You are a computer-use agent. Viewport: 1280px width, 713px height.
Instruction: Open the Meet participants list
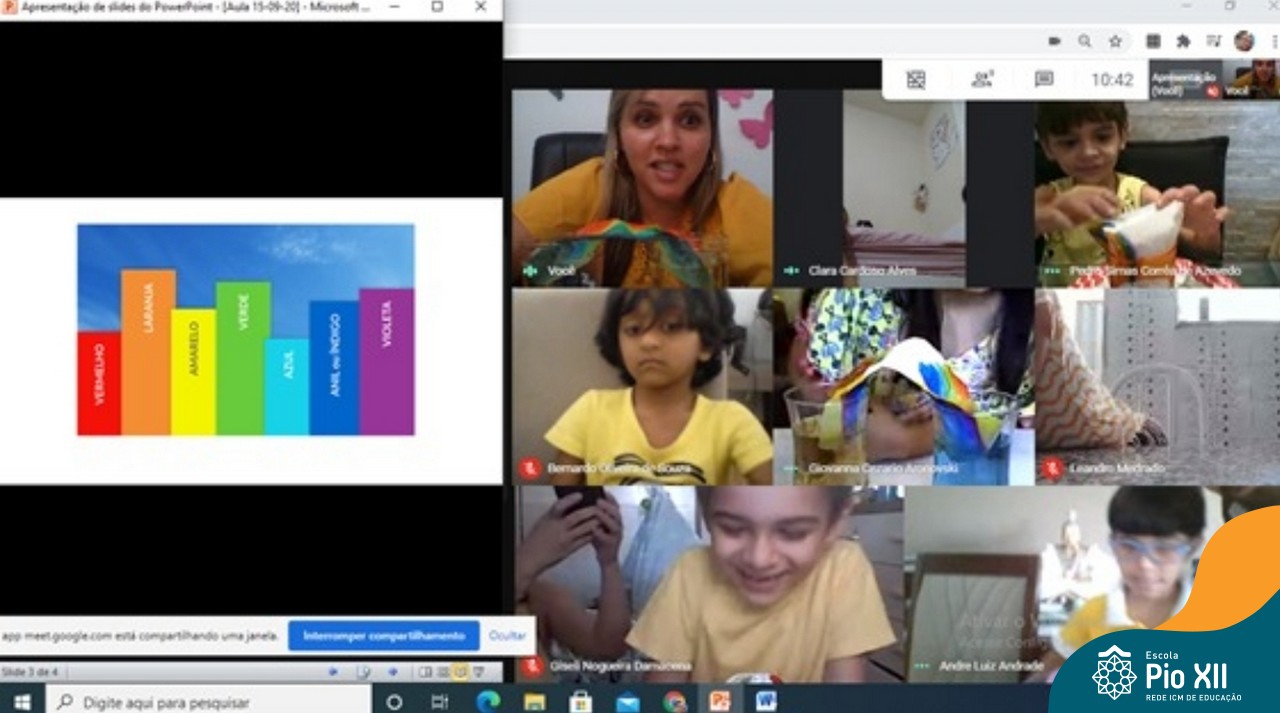(x=981, y=80)
